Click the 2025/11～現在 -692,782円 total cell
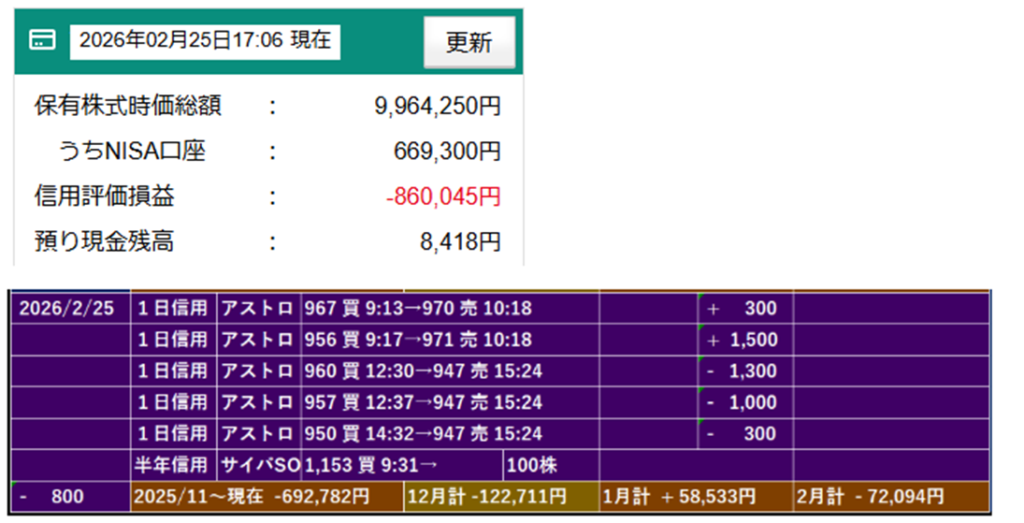Screen dimensions: 1024x523 (266, 496)
